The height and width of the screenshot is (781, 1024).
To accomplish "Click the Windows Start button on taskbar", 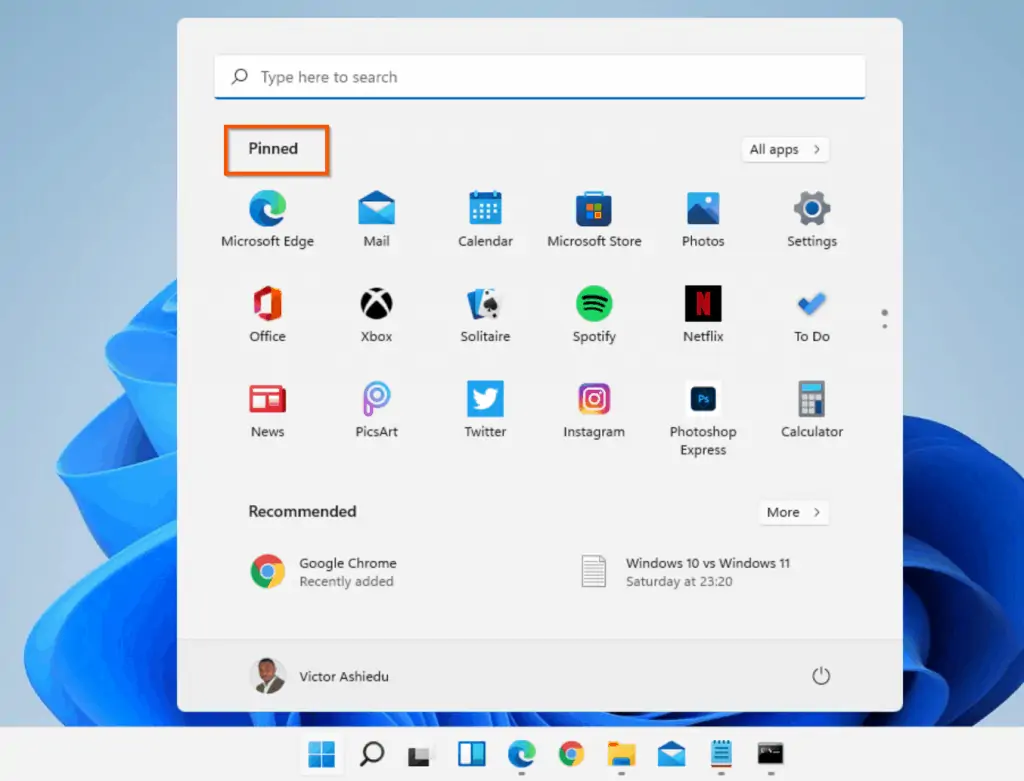I will pos(321,754).
